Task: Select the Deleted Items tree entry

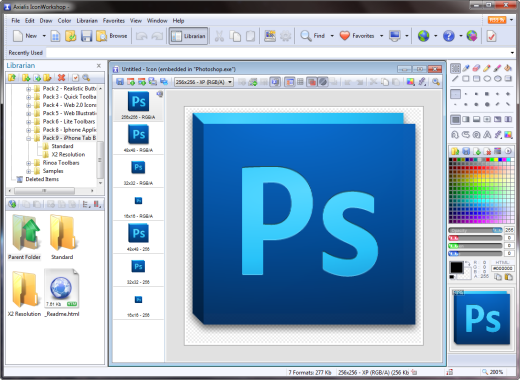Action: click(42, 179)
